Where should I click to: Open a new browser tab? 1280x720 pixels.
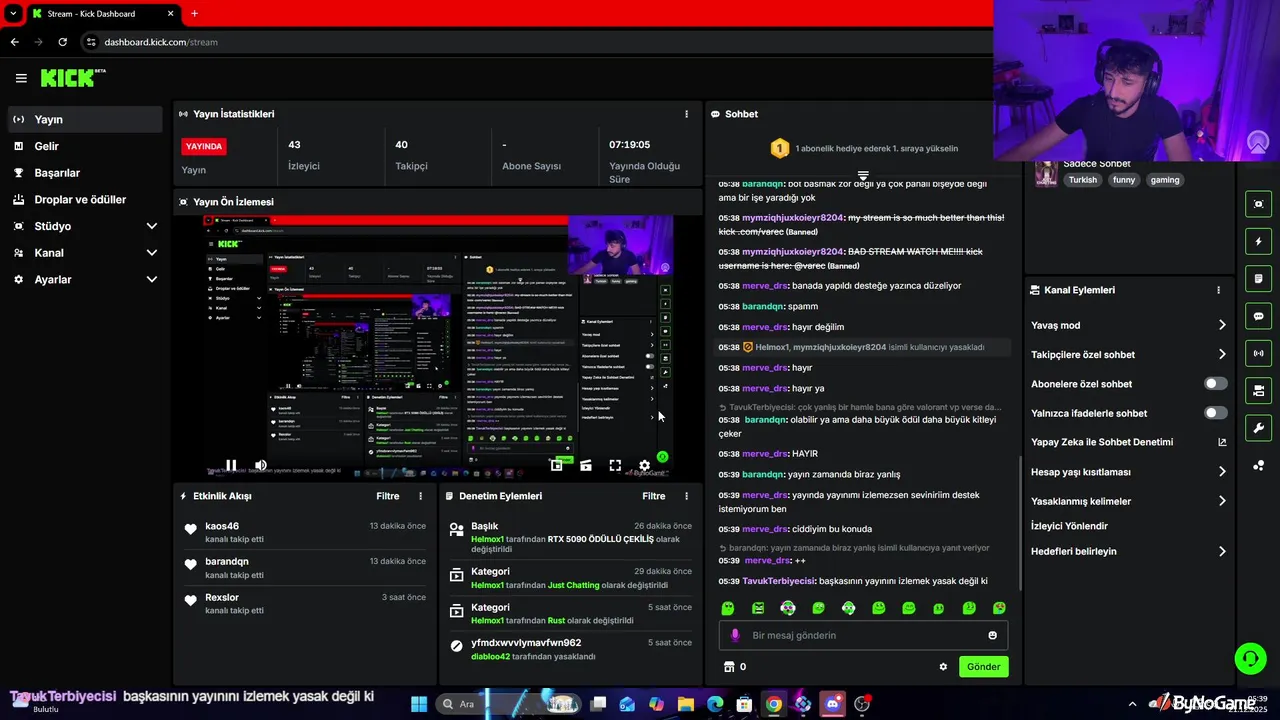[x=194, y=14]
